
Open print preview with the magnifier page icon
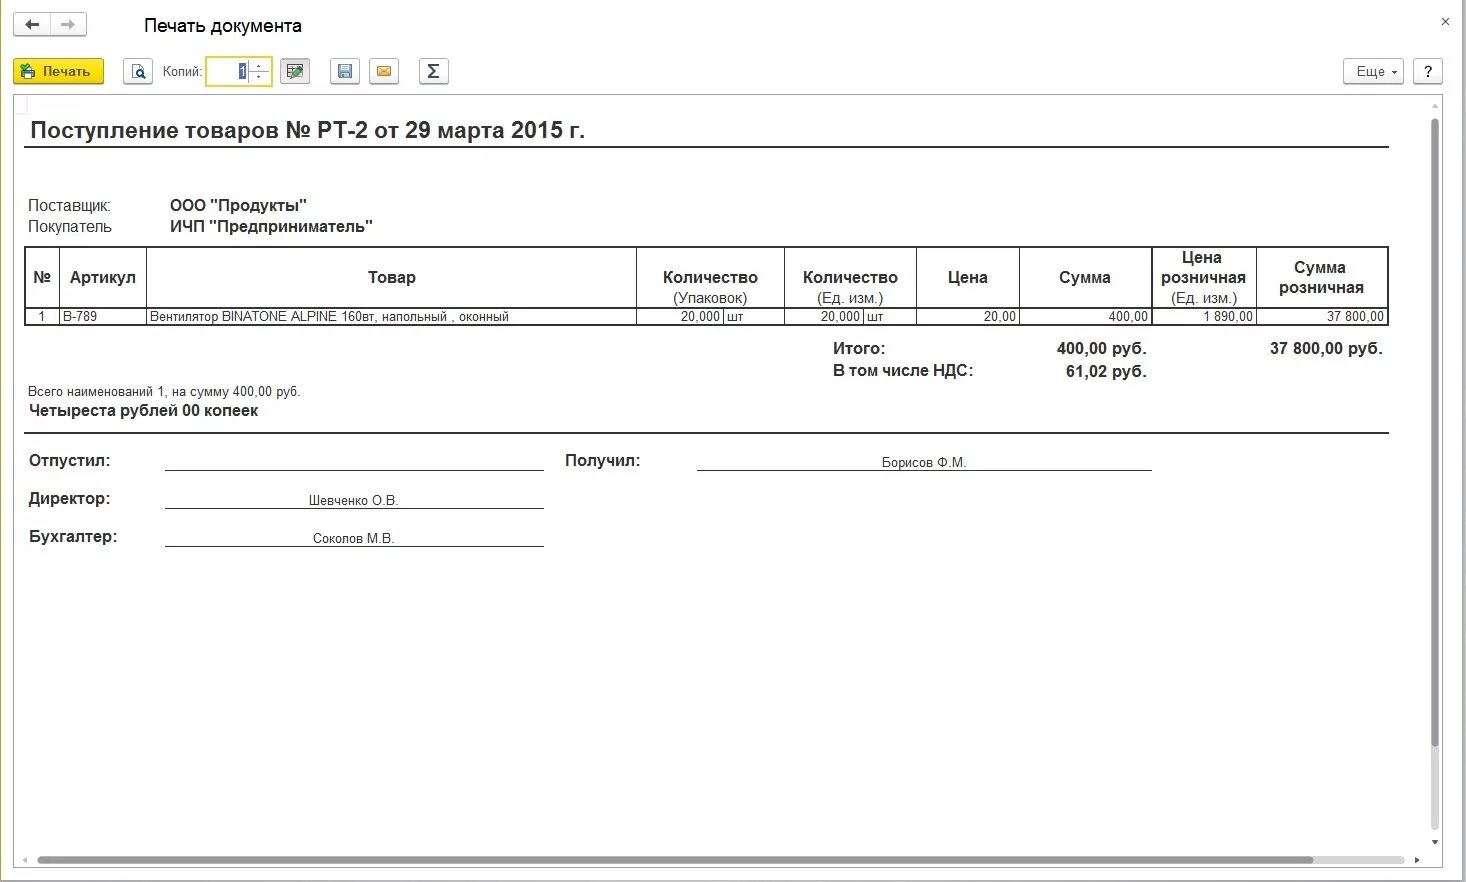138,71
